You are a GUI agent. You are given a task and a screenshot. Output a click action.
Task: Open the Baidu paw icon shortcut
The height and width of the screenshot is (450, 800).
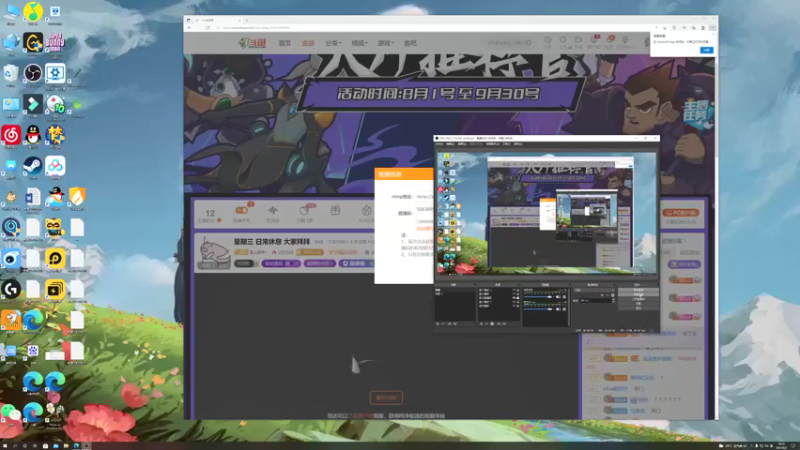point(33,351)
